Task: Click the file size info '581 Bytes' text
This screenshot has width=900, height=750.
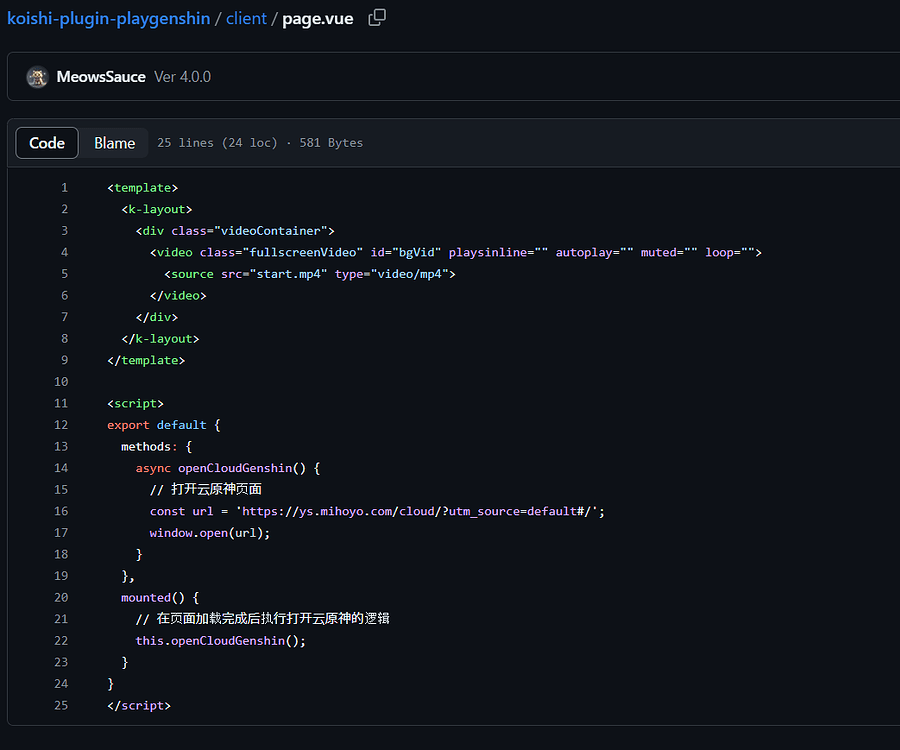Action: tap(331, 143)
